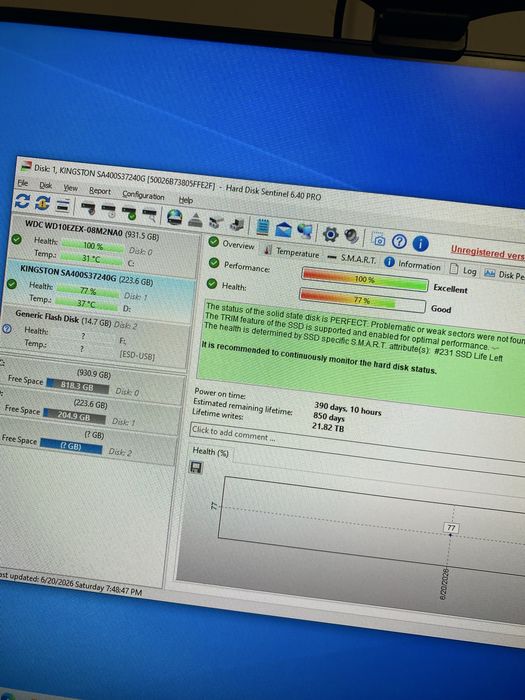Click the 204.9 GB free space bar
The image size is (525, 700).
(74, 416)
